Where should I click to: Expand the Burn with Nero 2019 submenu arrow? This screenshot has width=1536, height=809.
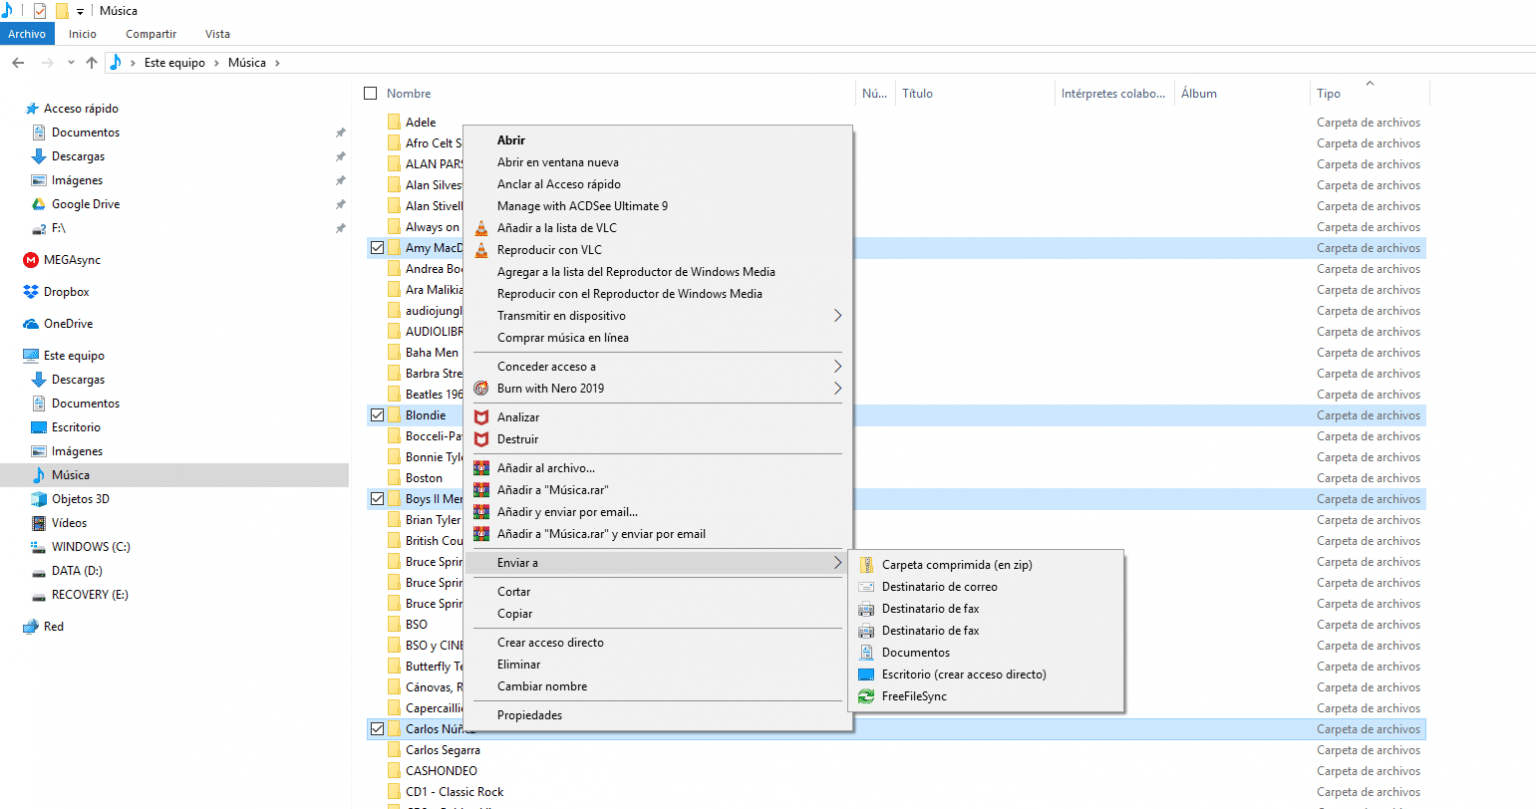pyautogui.click(x=838, y=389)
